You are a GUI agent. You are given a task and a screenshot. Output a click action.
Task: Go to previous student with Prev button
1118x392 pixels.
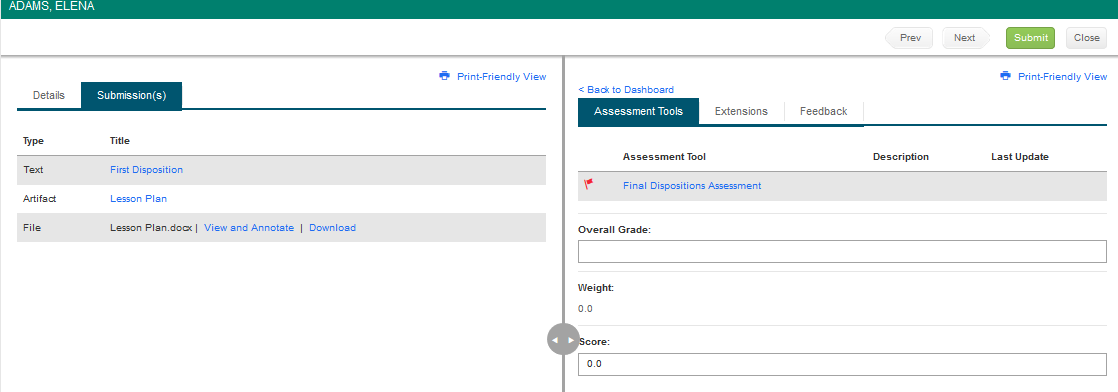pyautogui.click(x=909, y=38)
